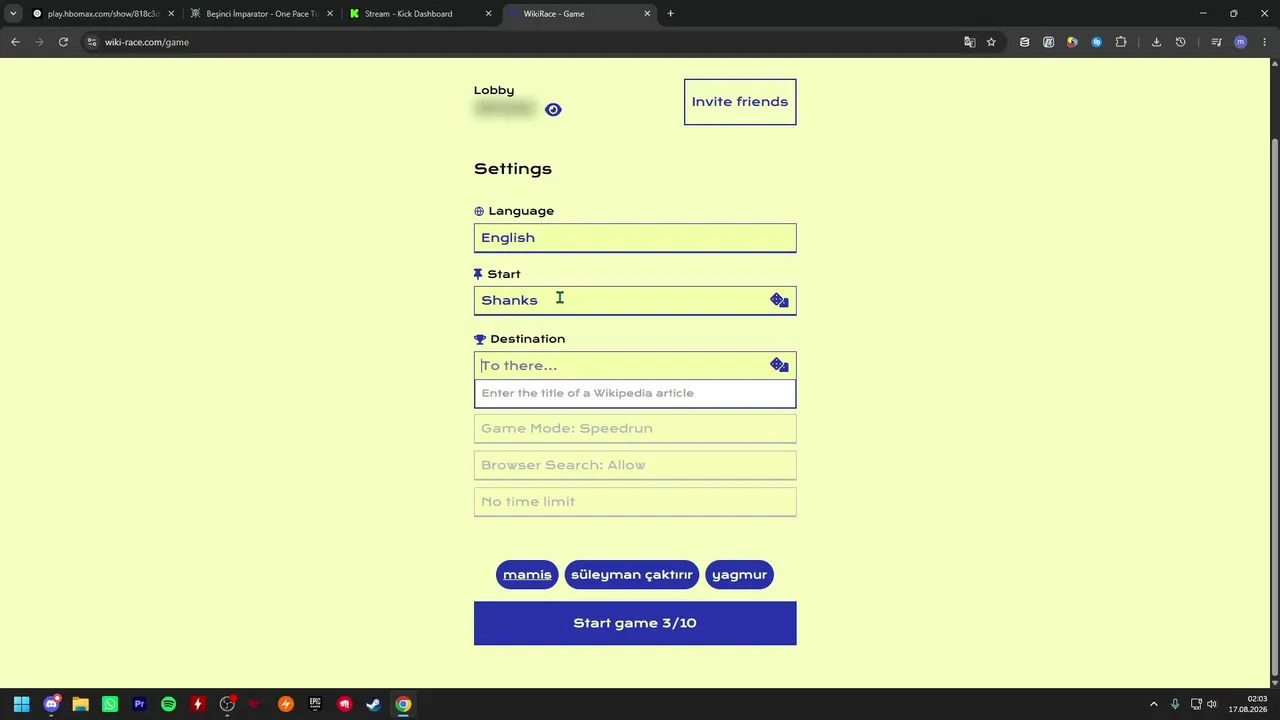Open the Shazam extension icon
The height and width of the screenshot is (720, 1280).
coord(1096,42)
